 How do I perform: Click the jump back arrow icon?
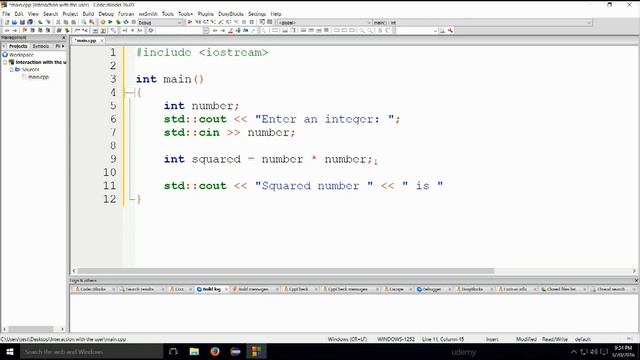tap(7, 31)
